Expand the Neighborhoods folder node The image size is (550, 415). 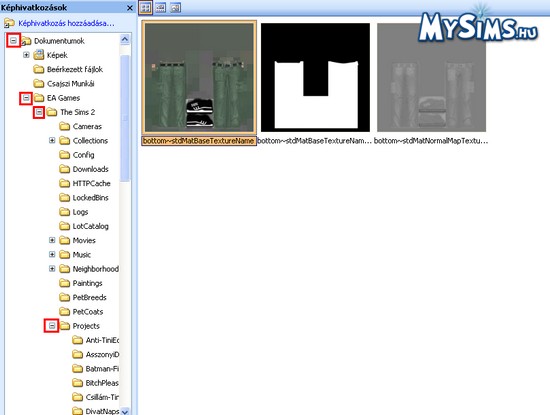52,269
